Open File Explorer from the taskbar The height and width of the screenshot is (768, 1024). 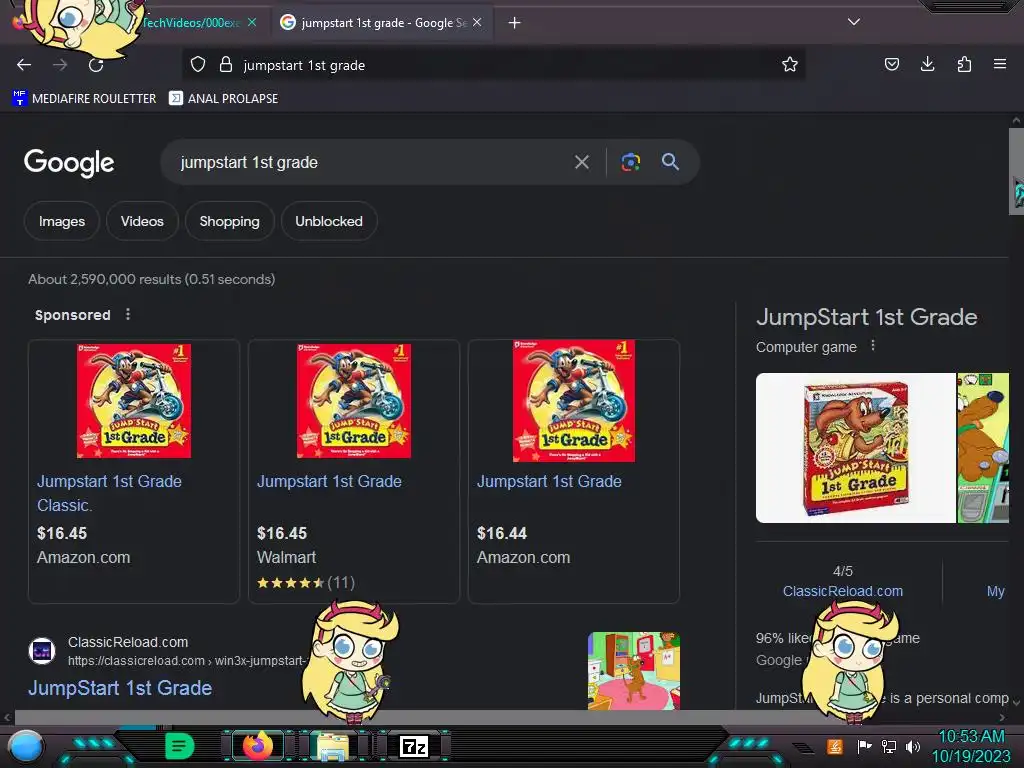(x=332, y=746)
